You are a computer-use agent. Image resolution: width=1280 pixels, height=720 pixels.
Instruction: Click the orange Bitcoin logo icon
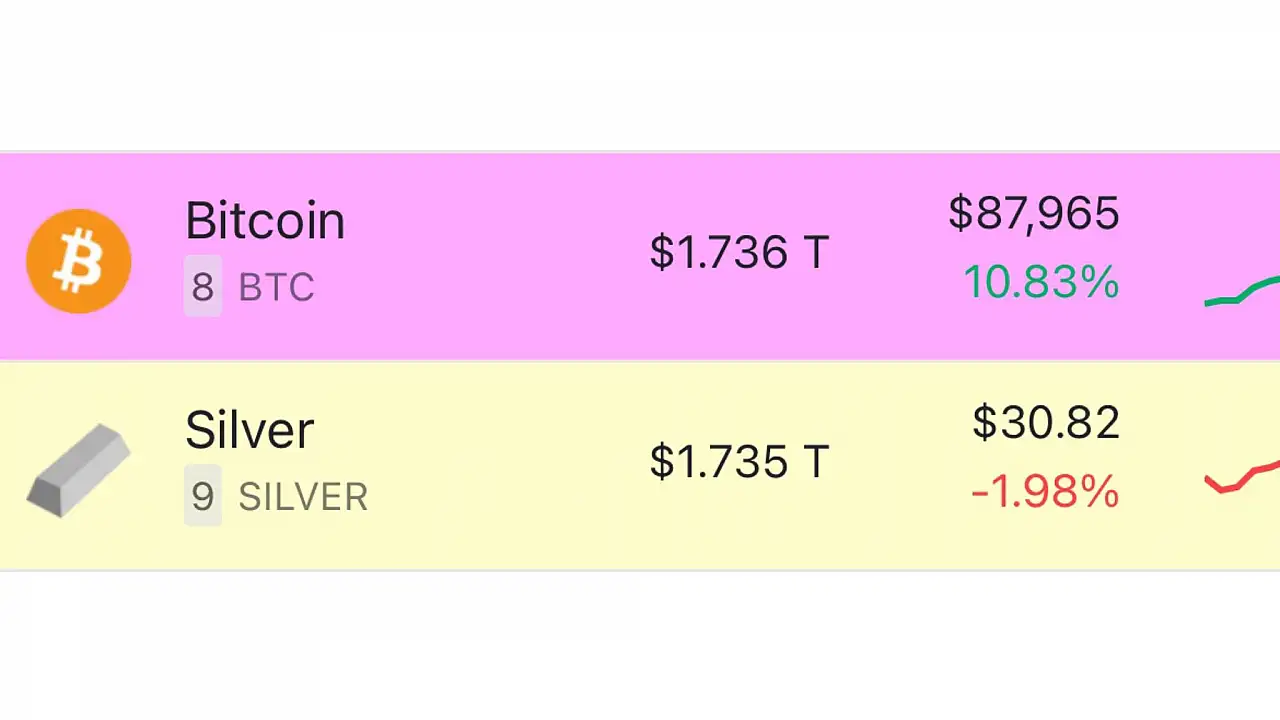coord(78,261)
